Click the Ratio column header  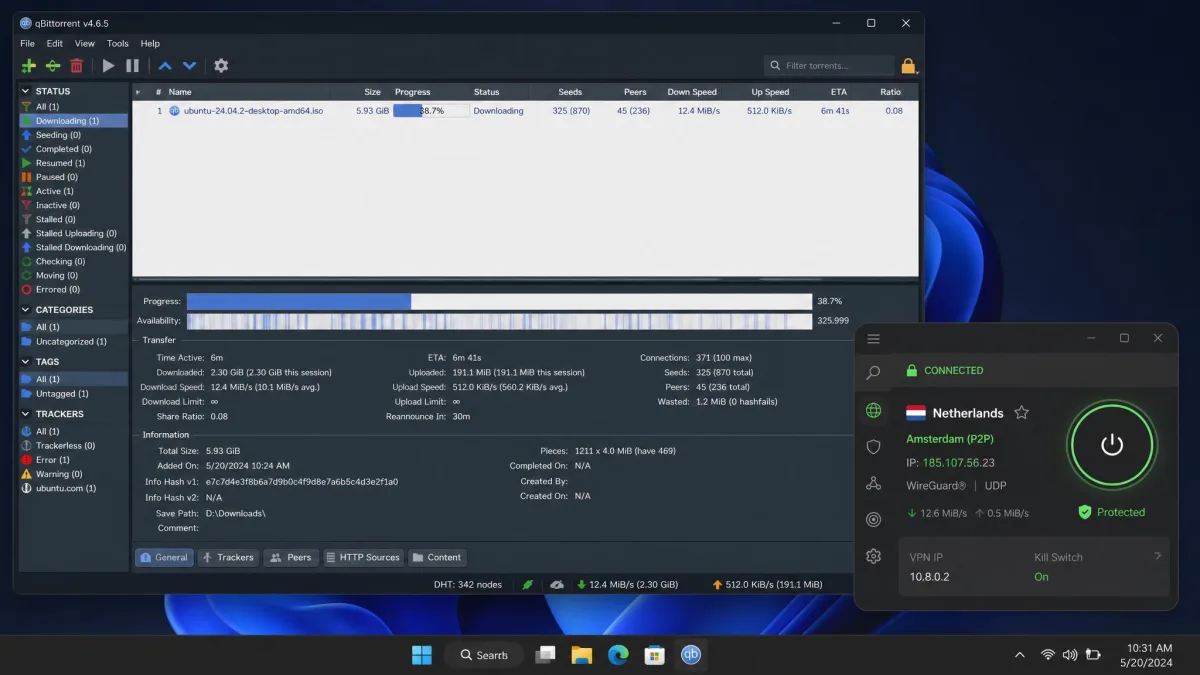coord(890,92)
